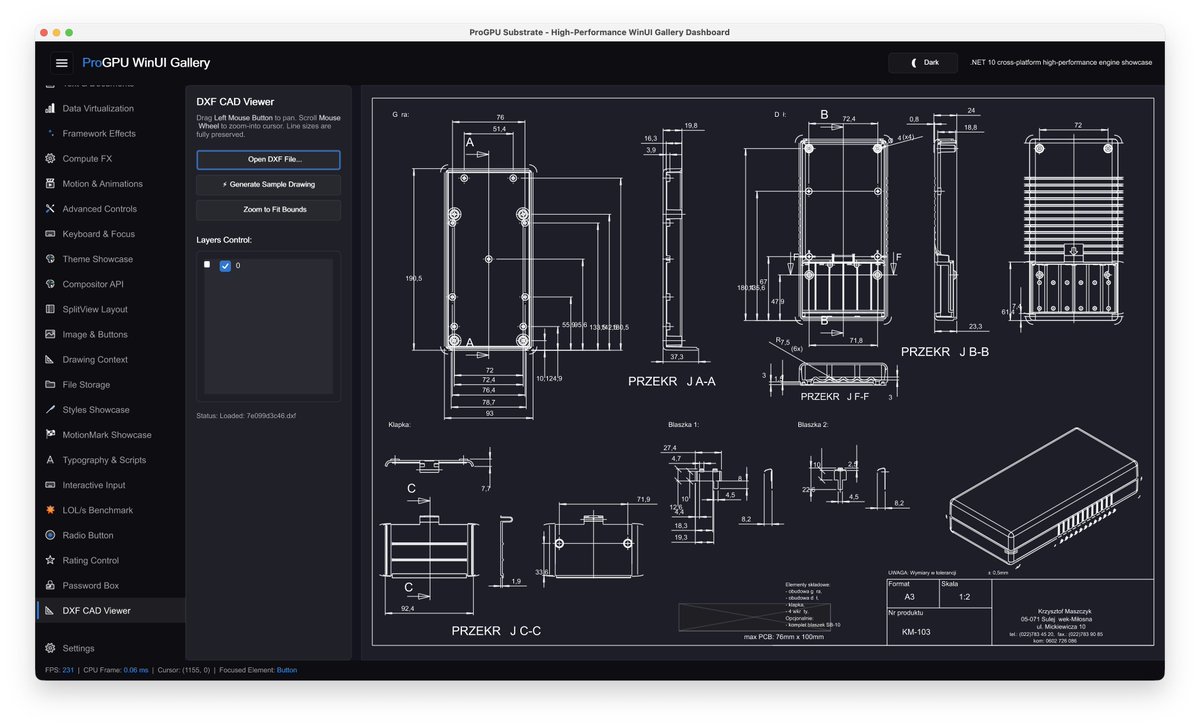The image size is (1200, 727).
Task: Tick the small white checkbox beside layer 0
Action: (207, 265)
